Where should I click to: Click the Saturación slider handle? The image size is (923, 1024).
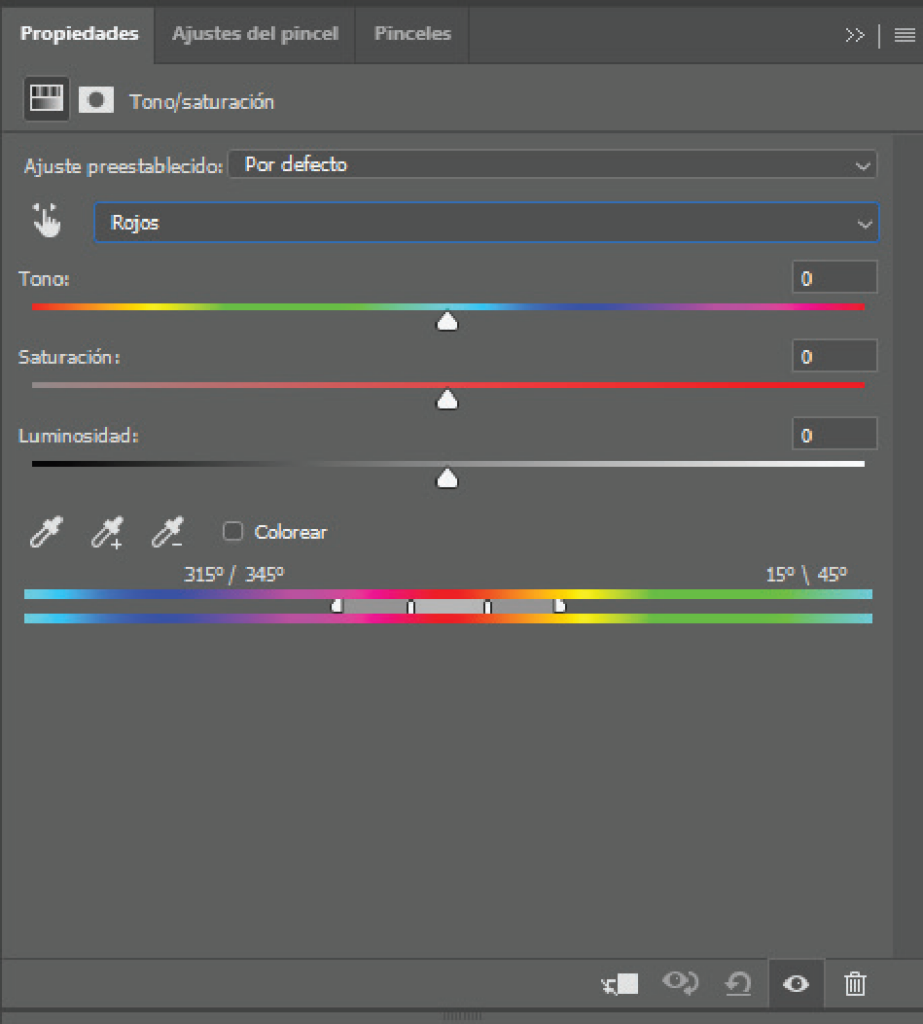(447, 400)
